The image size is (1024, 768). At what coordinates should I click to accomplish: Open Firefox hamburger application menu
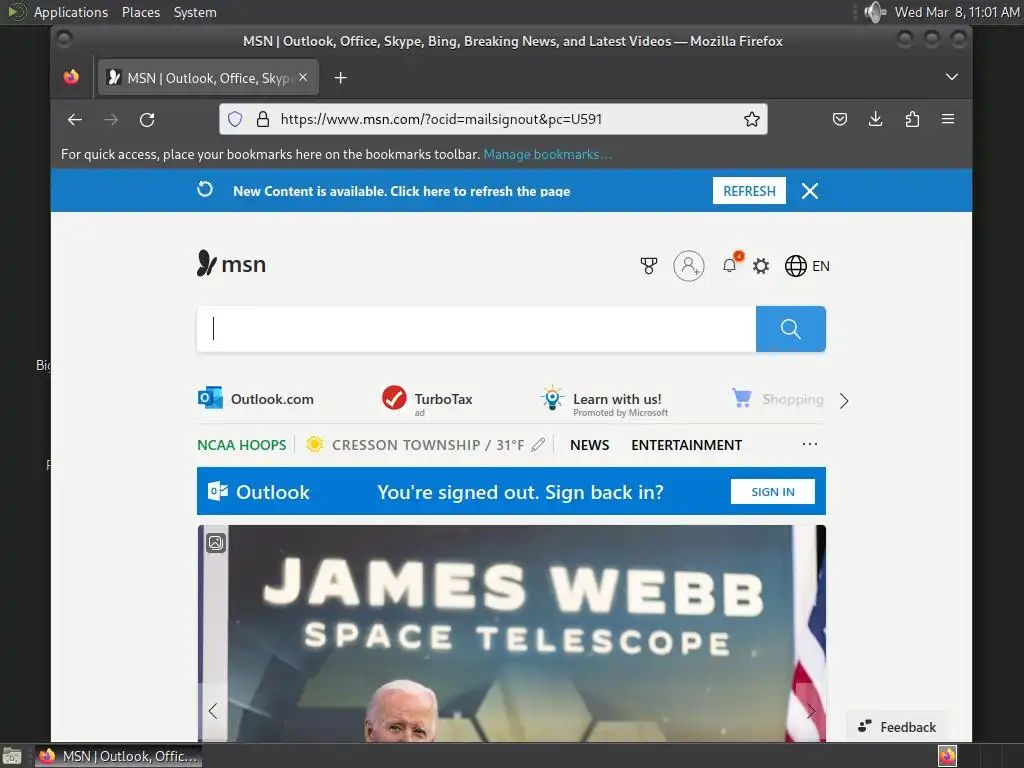948,119
